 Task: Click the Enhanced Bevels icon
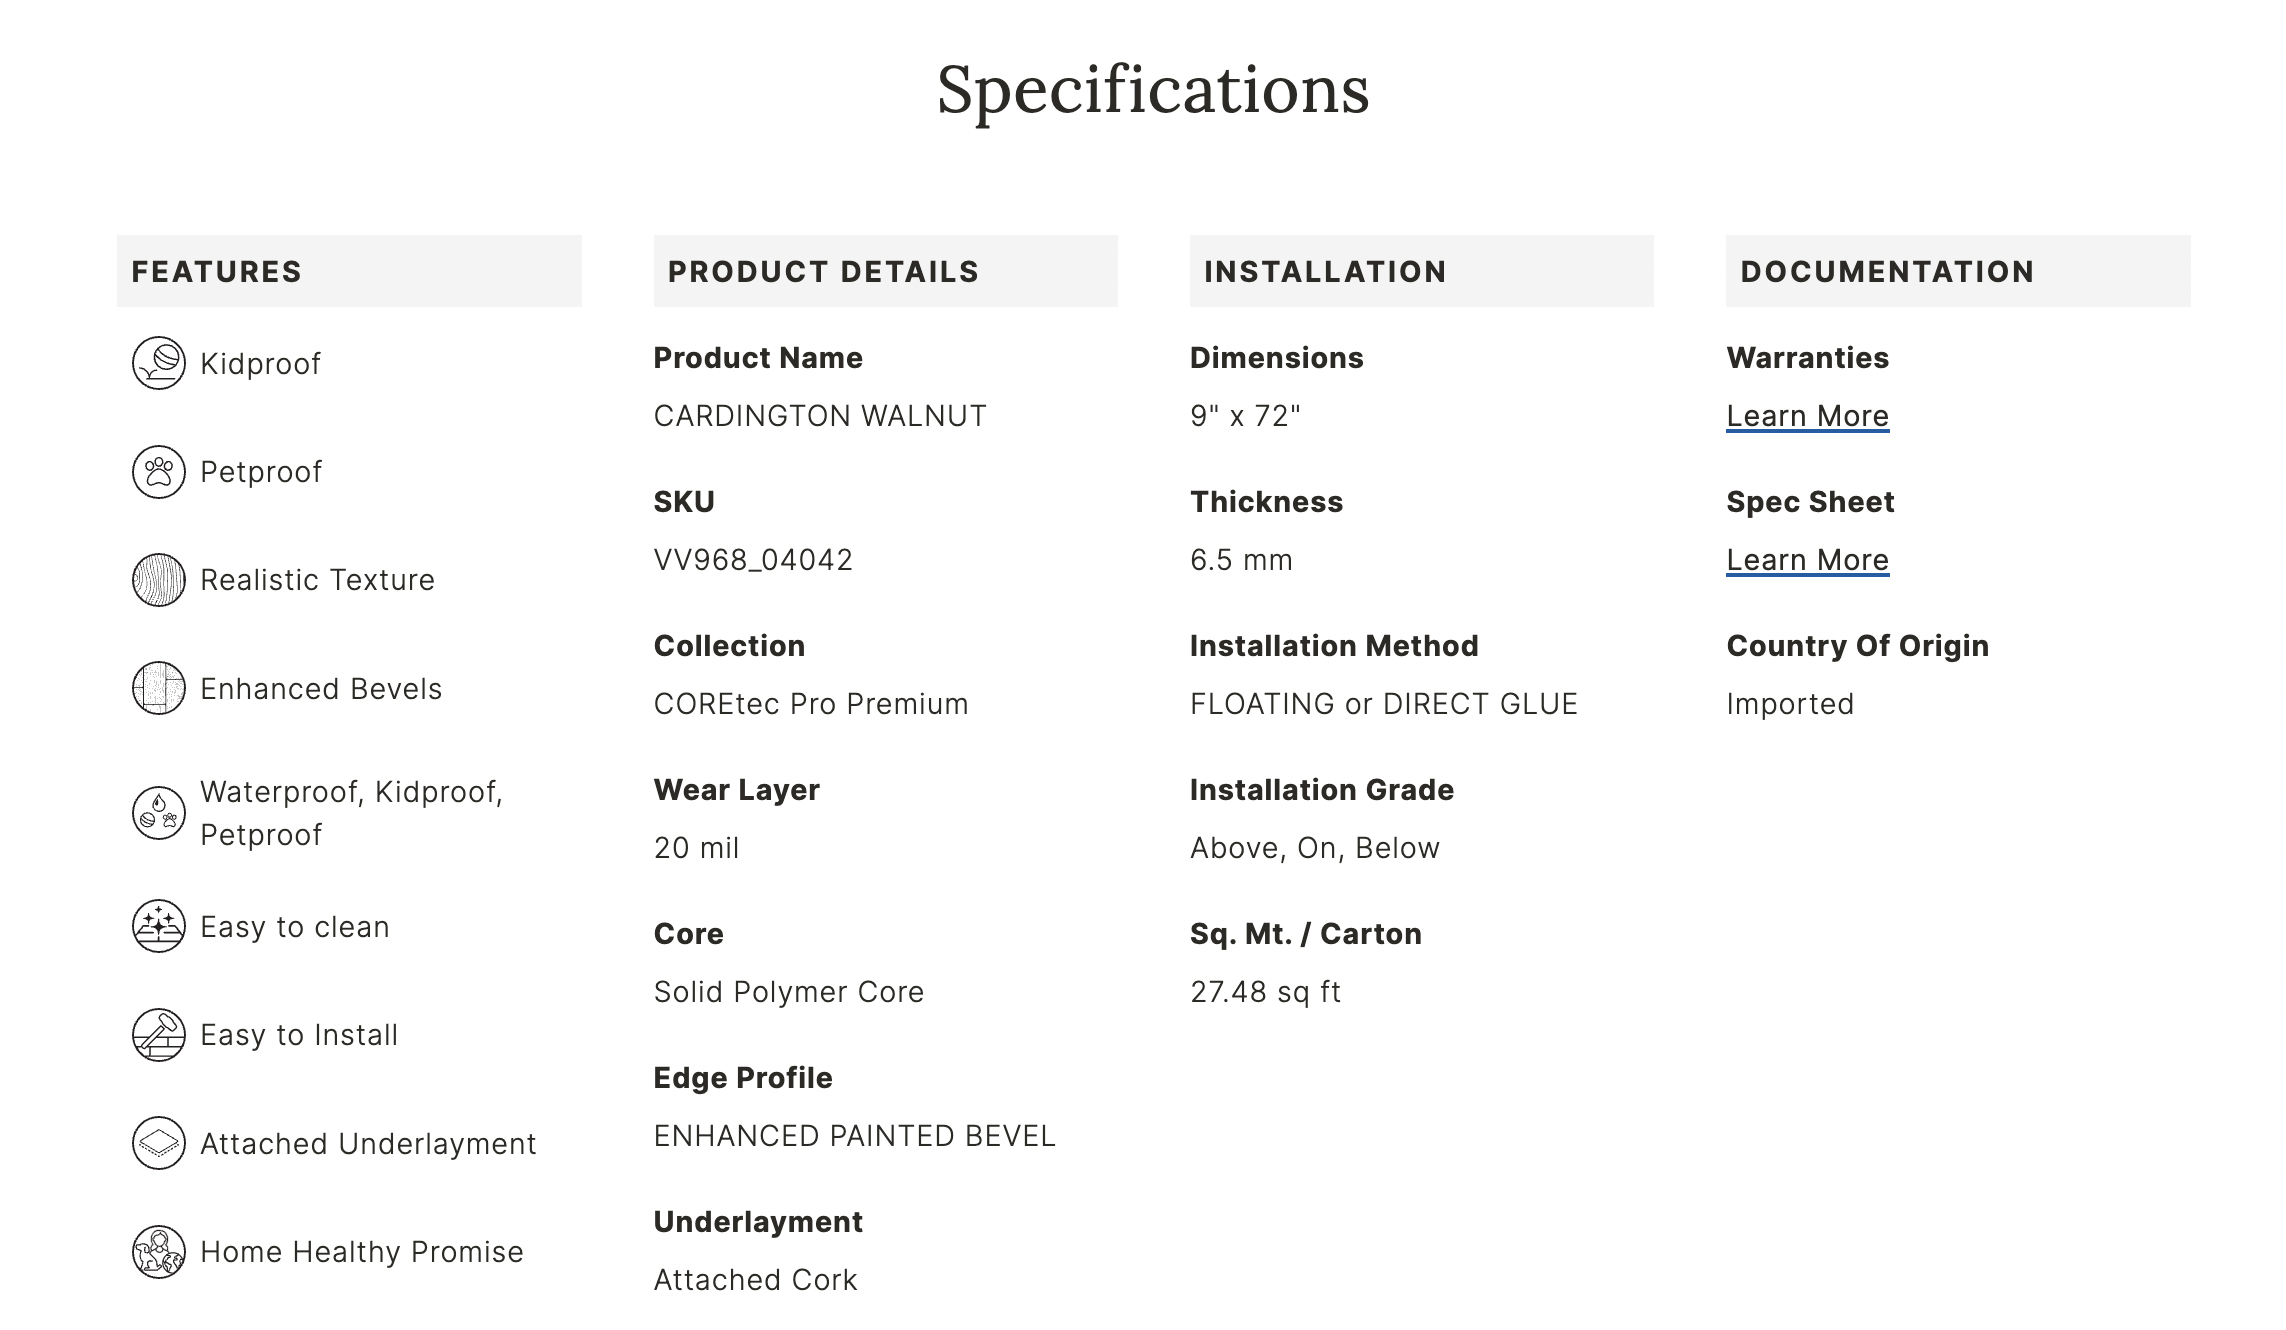point(159,688)
